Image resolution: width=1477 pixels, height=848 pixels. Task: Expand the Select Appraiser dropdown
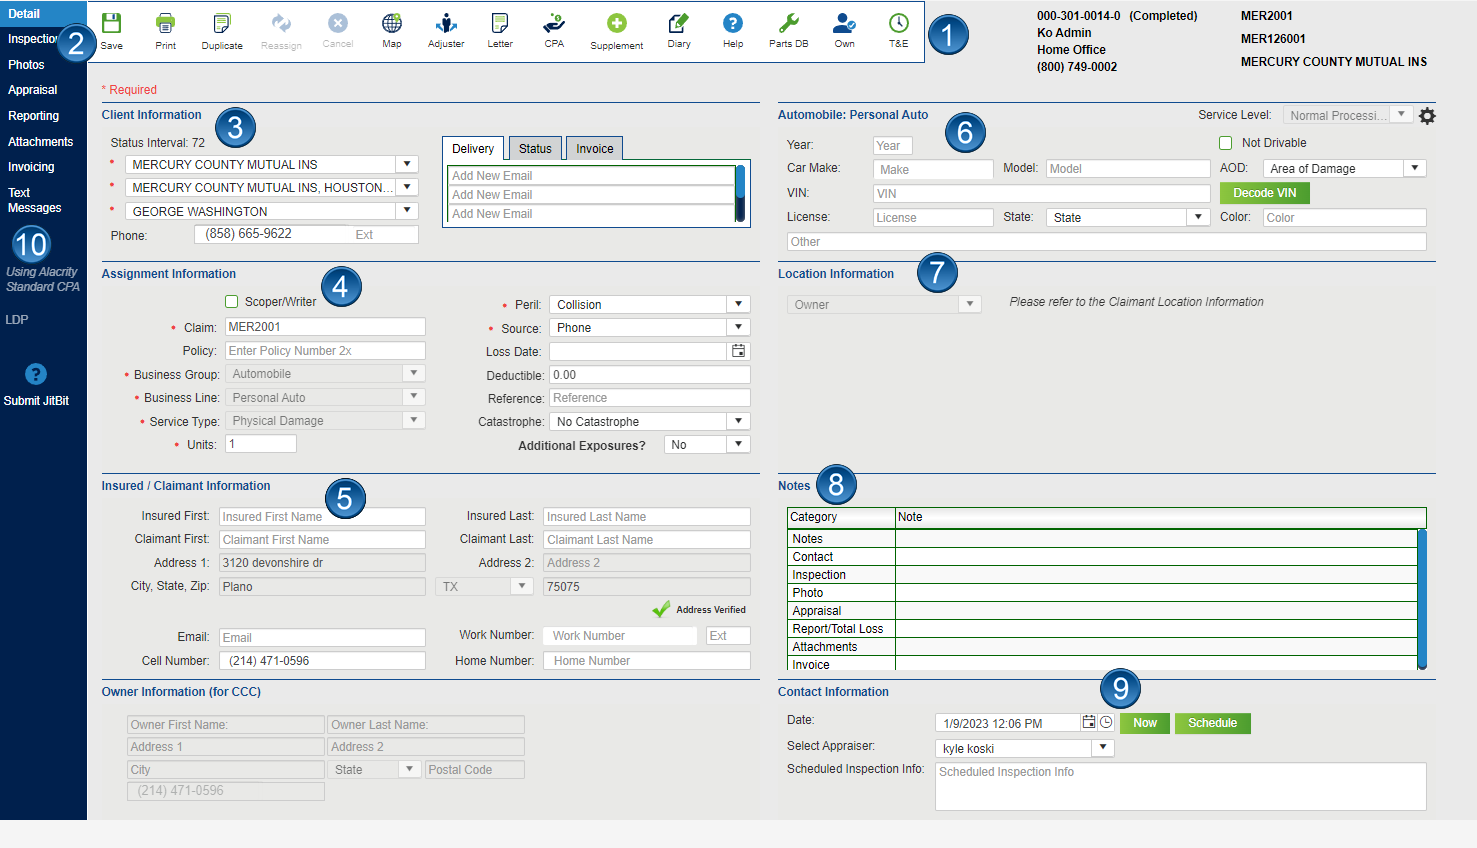(x=1103, y=748)
